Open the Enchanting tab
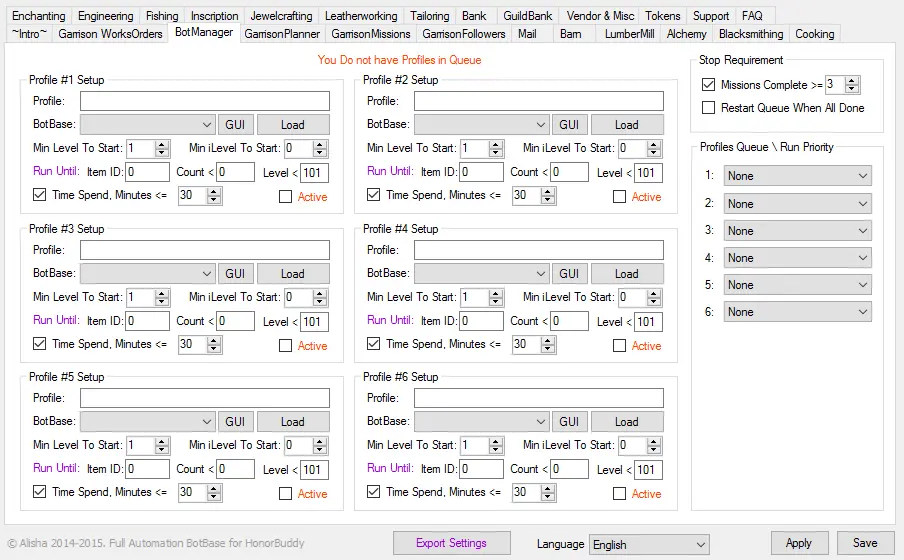The width and height of the screenshot is (904, 560). [39, 16]
